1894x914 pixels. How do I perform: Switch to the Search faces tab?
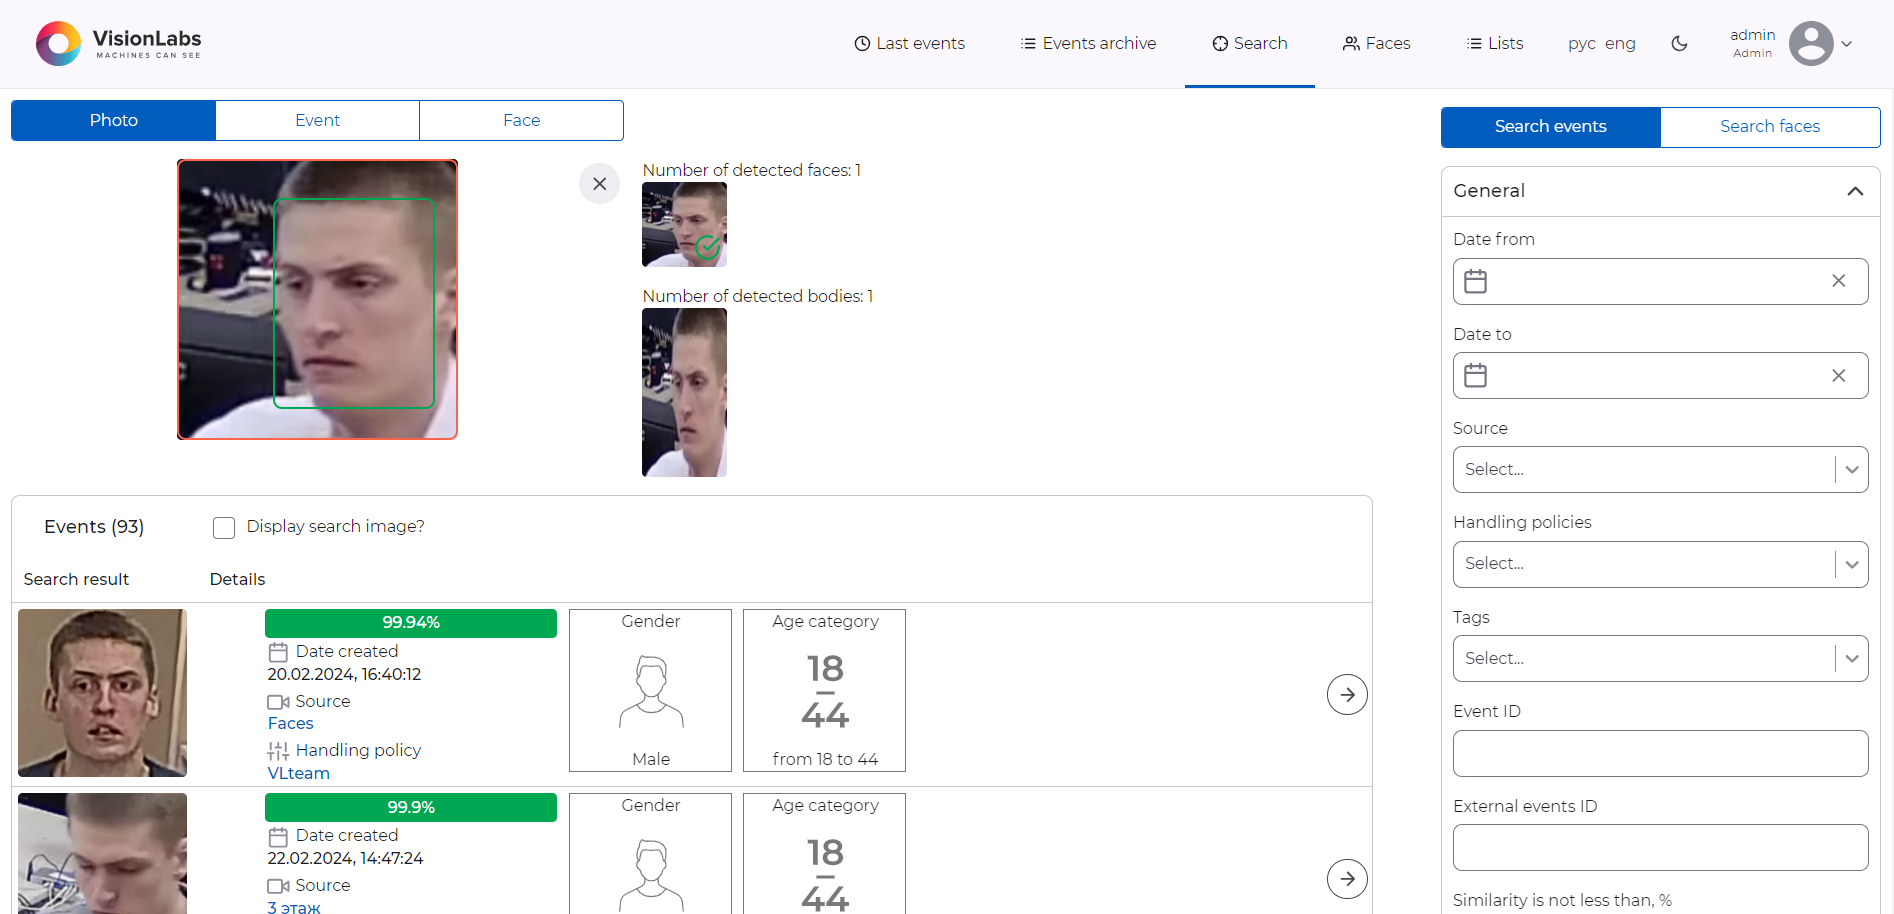pos(1769,126)
